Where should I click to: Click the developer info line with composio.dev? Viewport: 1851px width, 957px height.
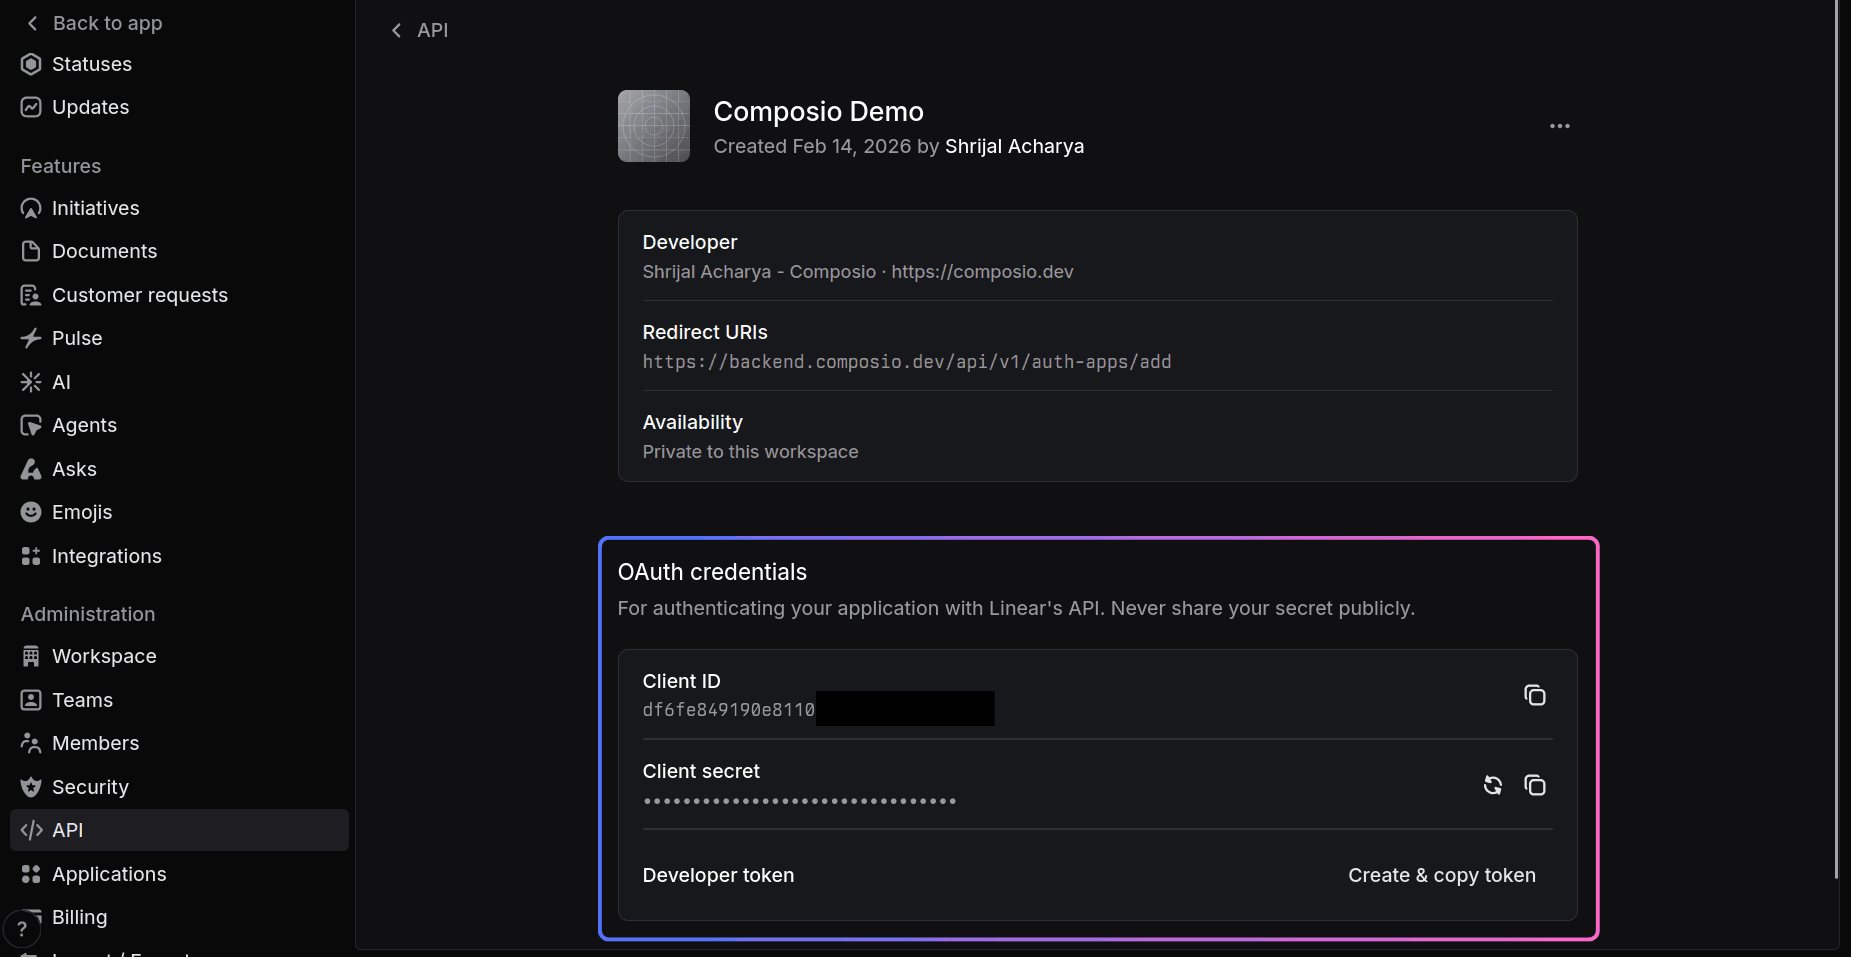tap(858, 272)
